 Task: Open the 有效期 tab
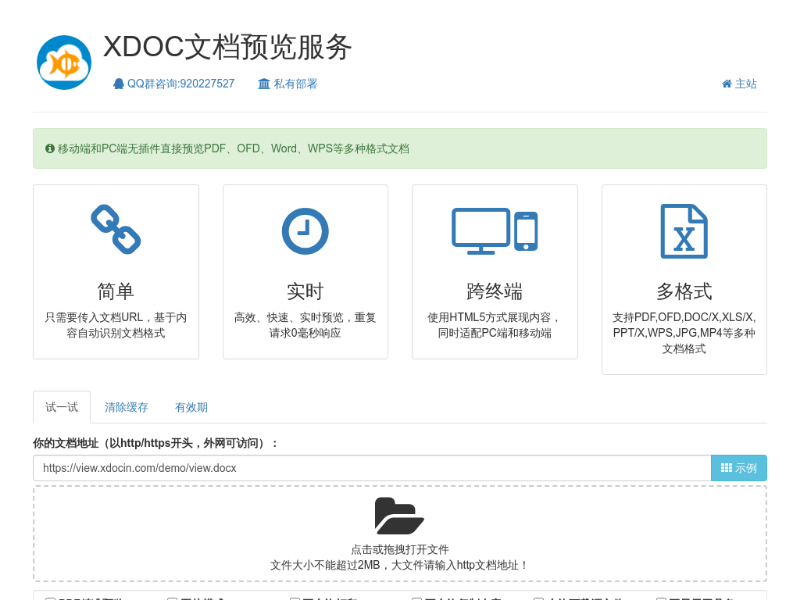tap(191, 407)
